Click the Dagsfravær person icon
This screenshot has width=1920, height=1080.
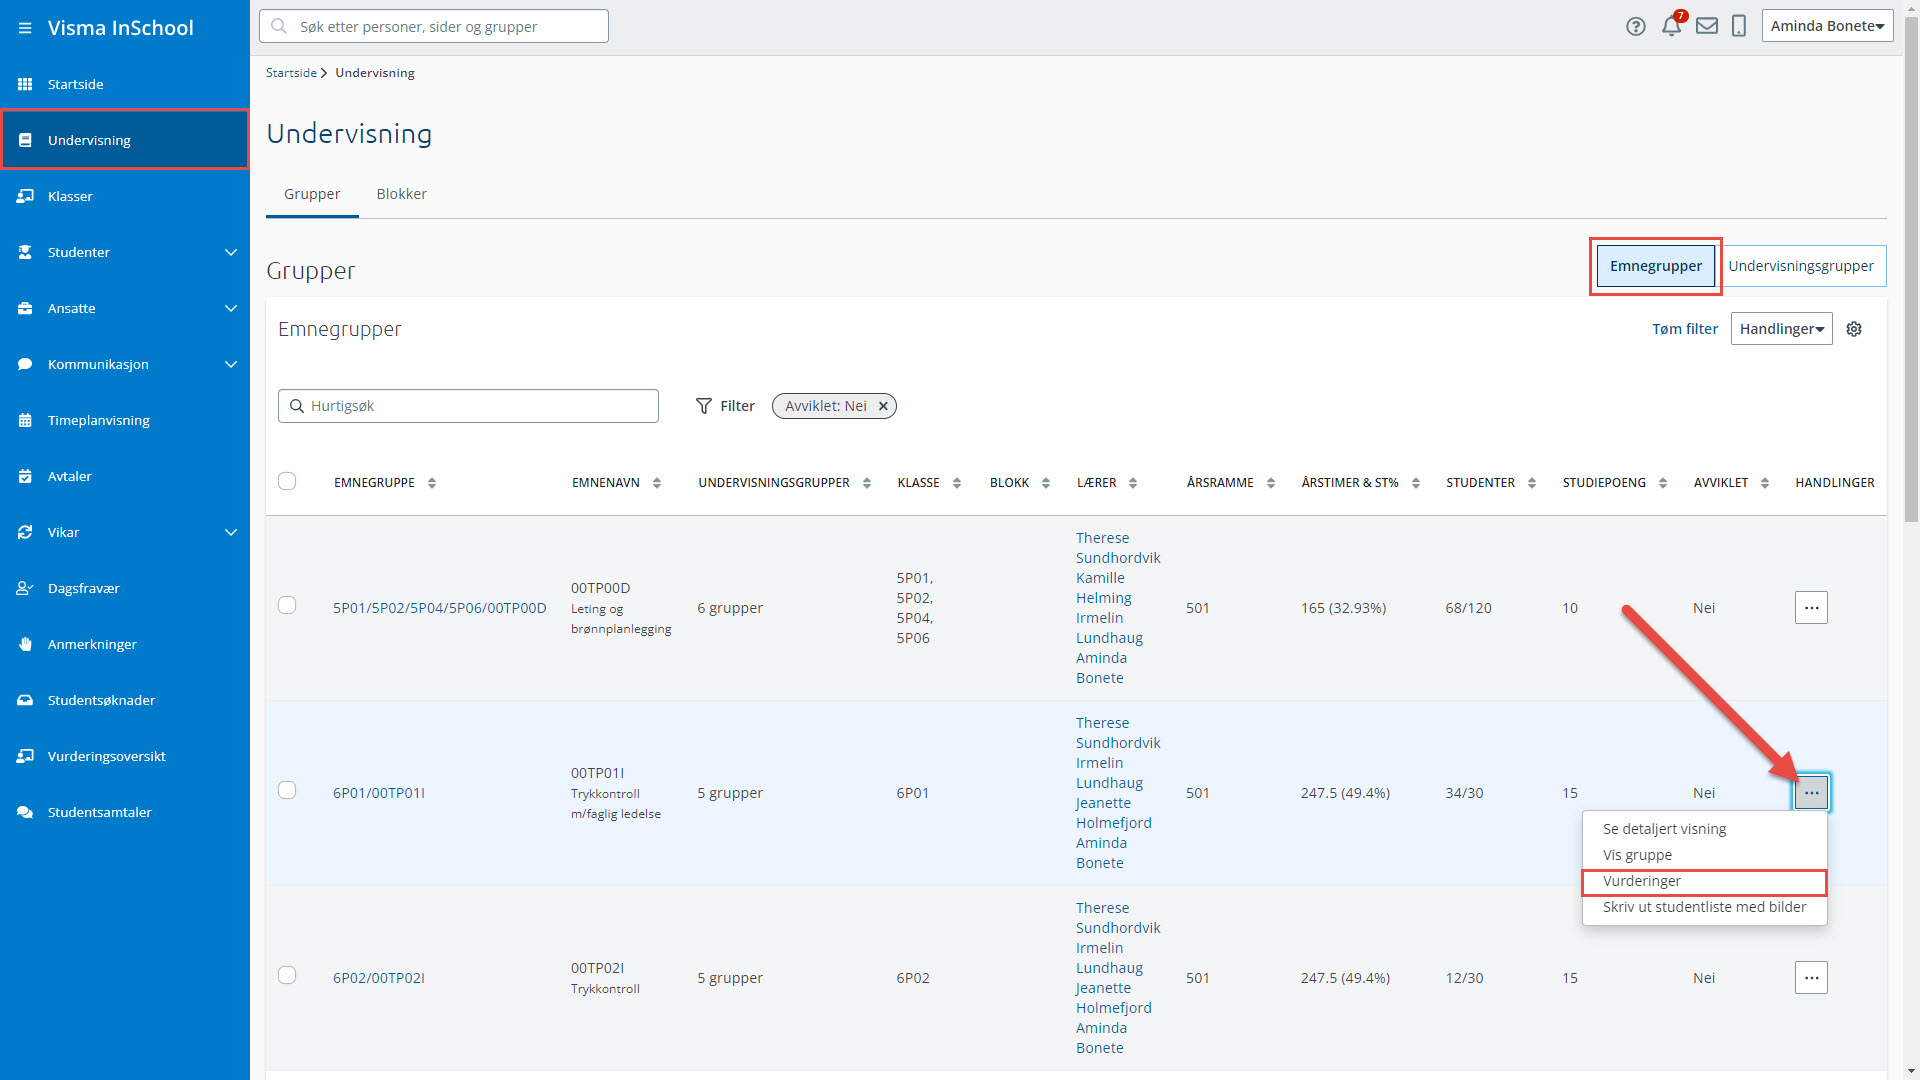[x=25, y=588]
